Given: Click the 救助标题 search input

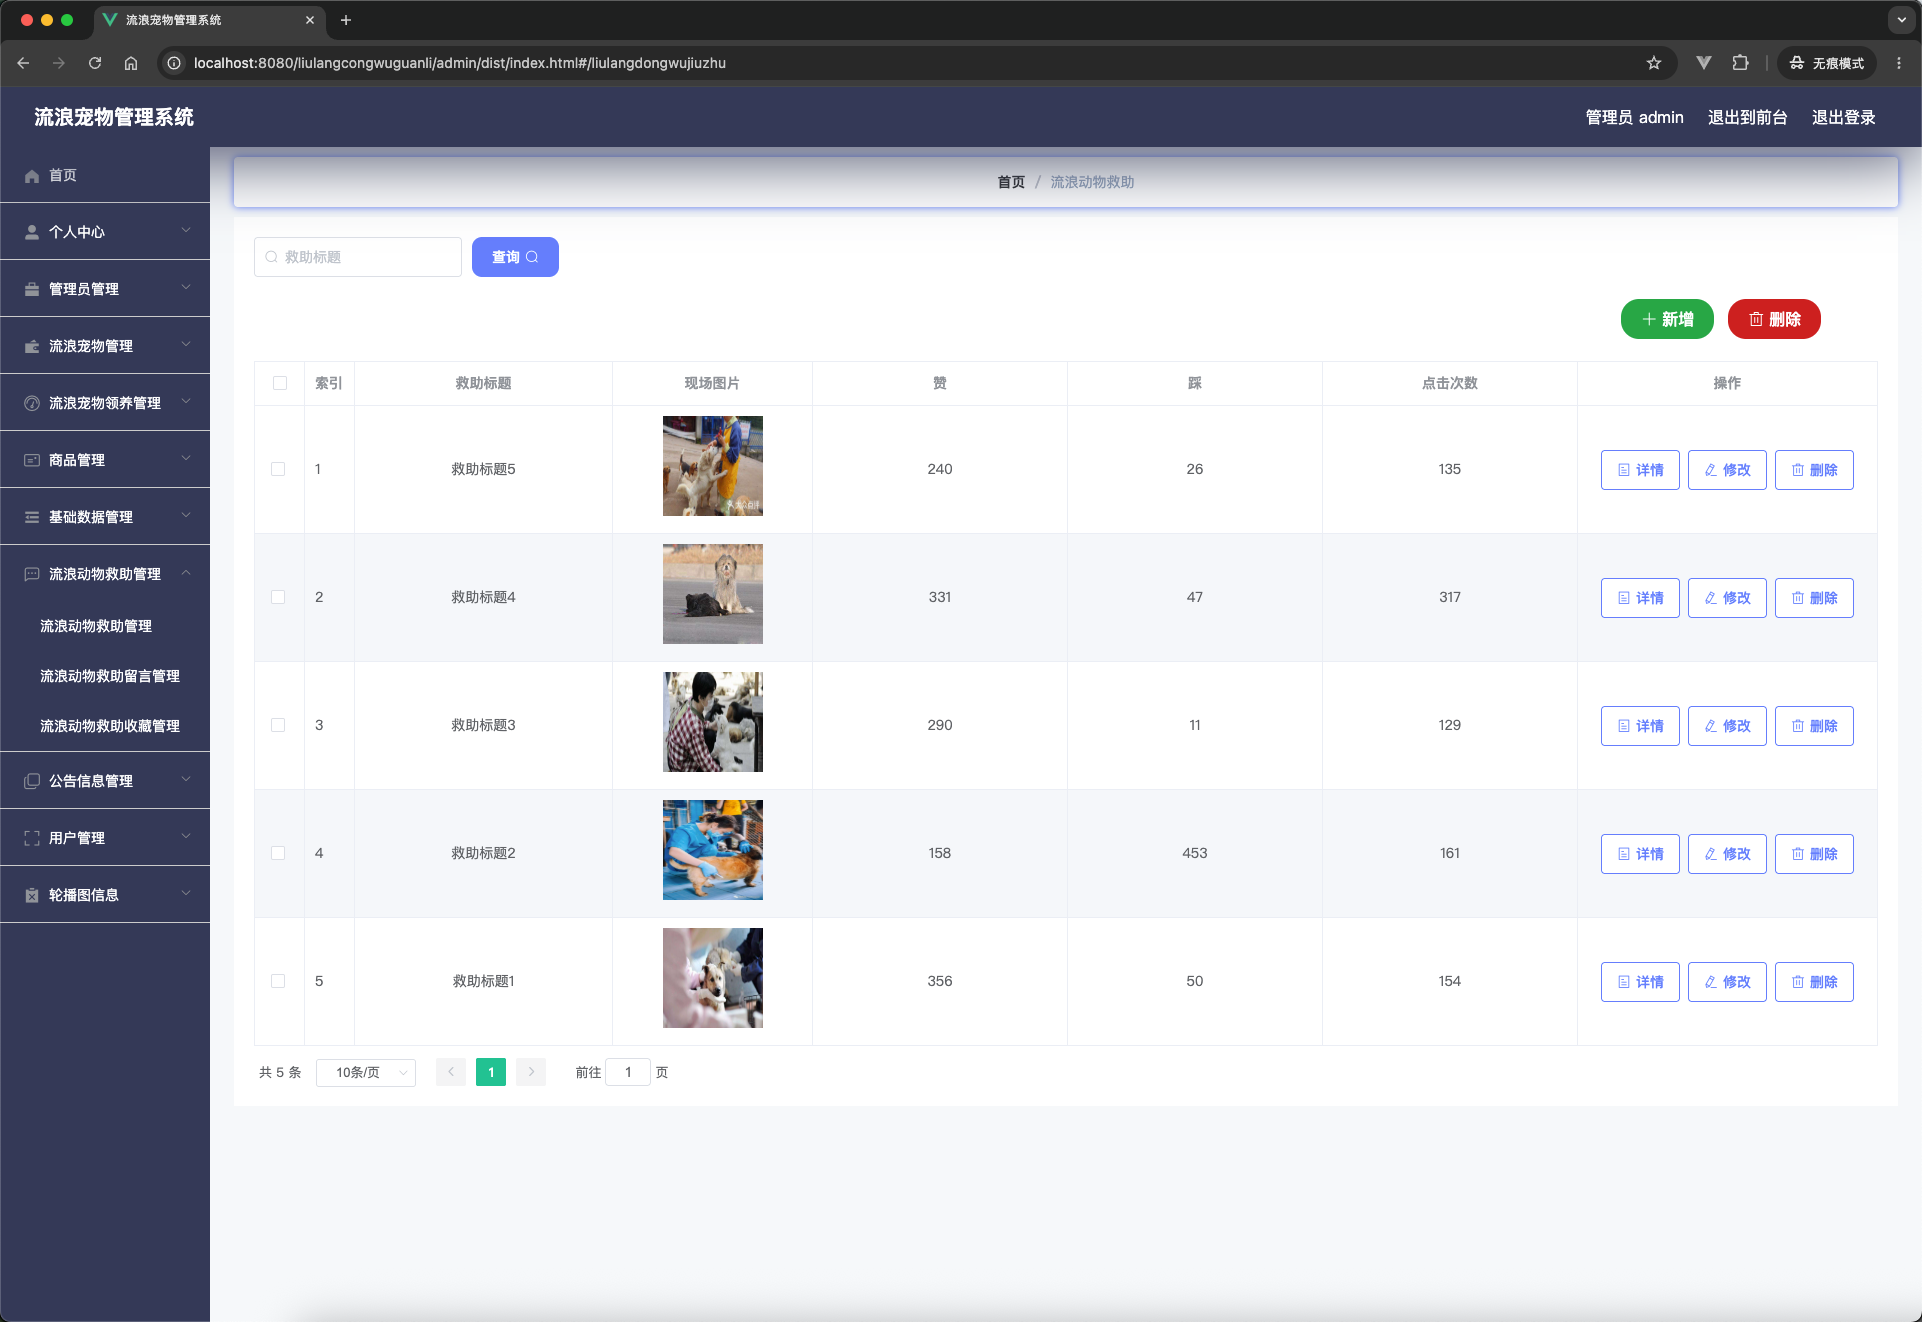Looking at the screenshot, I should [358, 257].
